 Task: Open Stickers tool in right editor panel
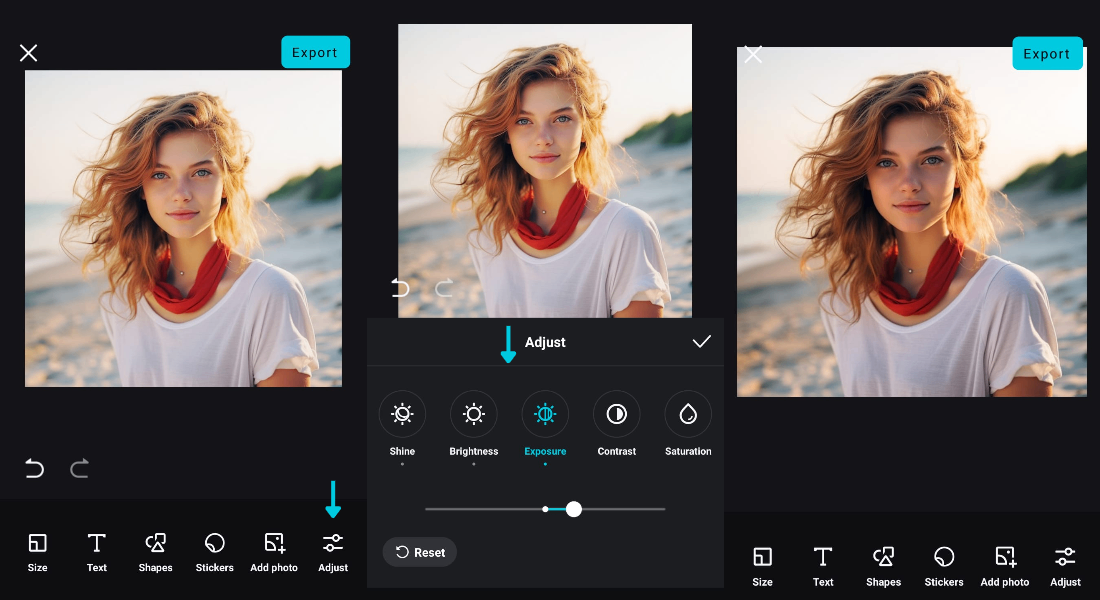click(944, 567)
